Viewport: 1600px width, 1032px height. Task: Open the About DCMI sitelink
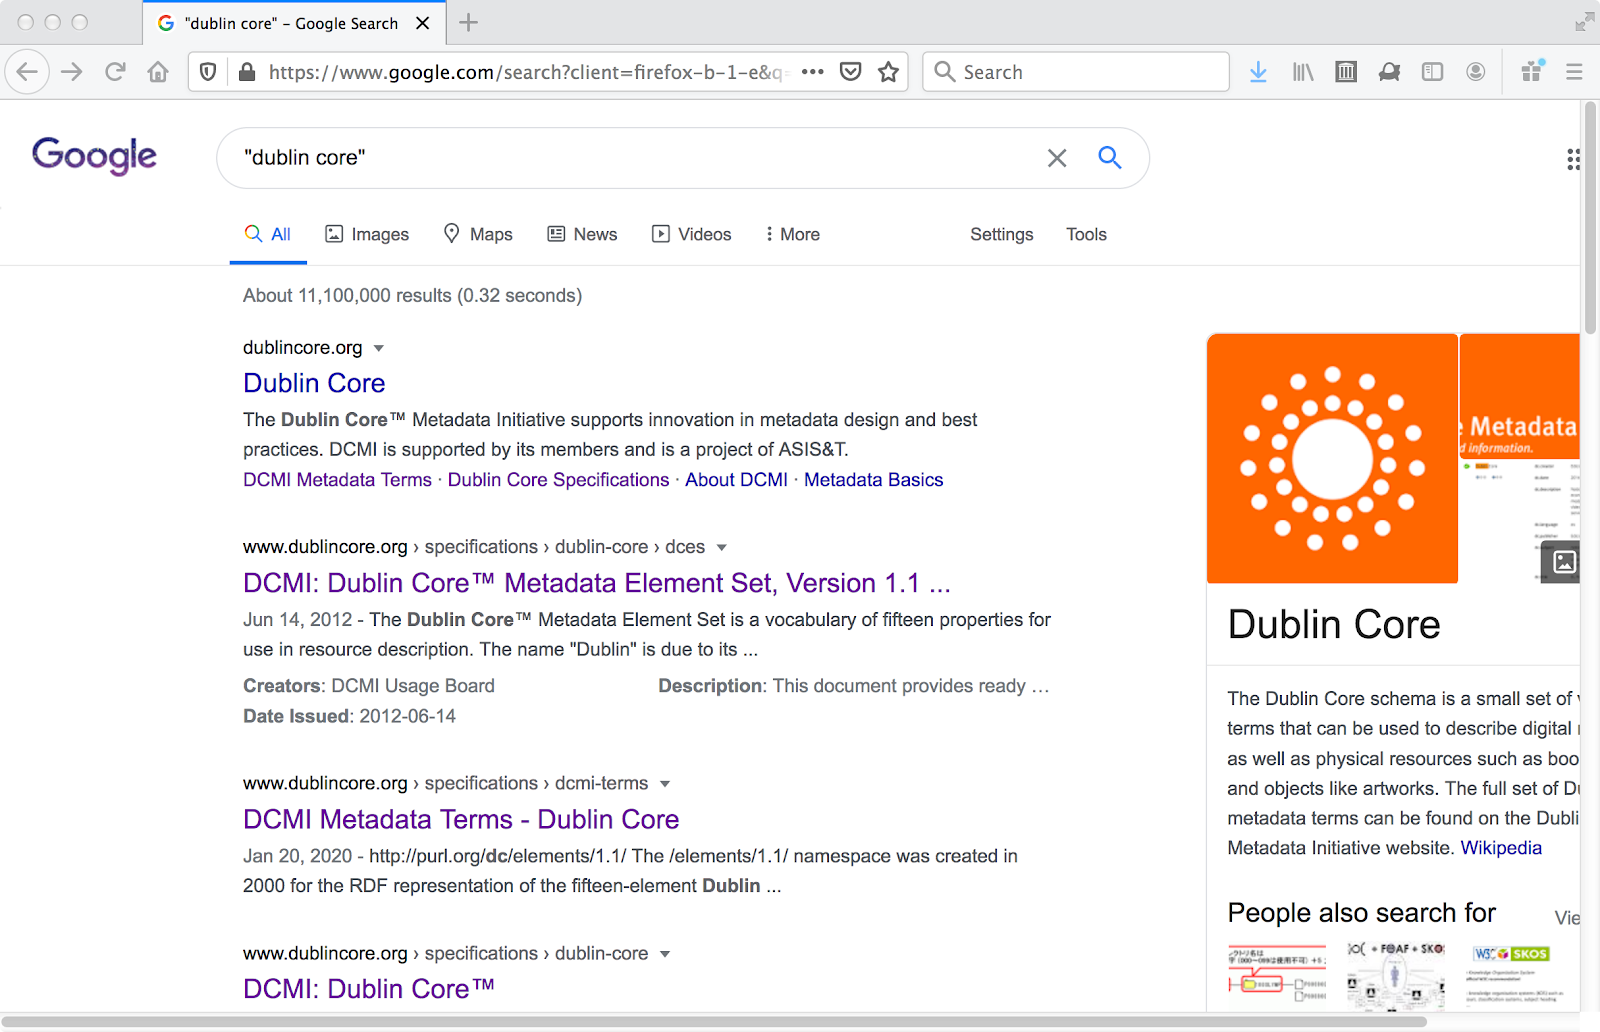(x=736, y=480)
